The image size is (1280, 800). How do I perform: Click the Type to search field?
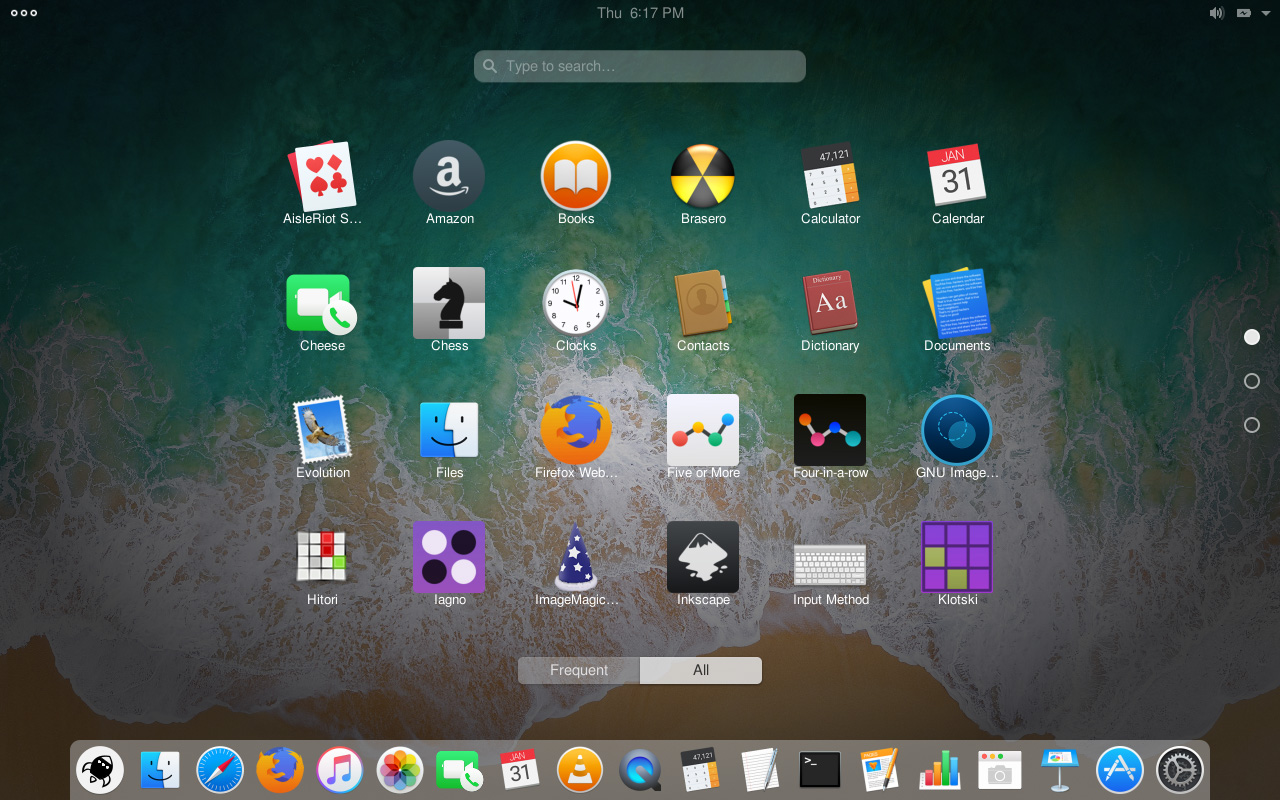pyautogui.click(x=640, y=66)
